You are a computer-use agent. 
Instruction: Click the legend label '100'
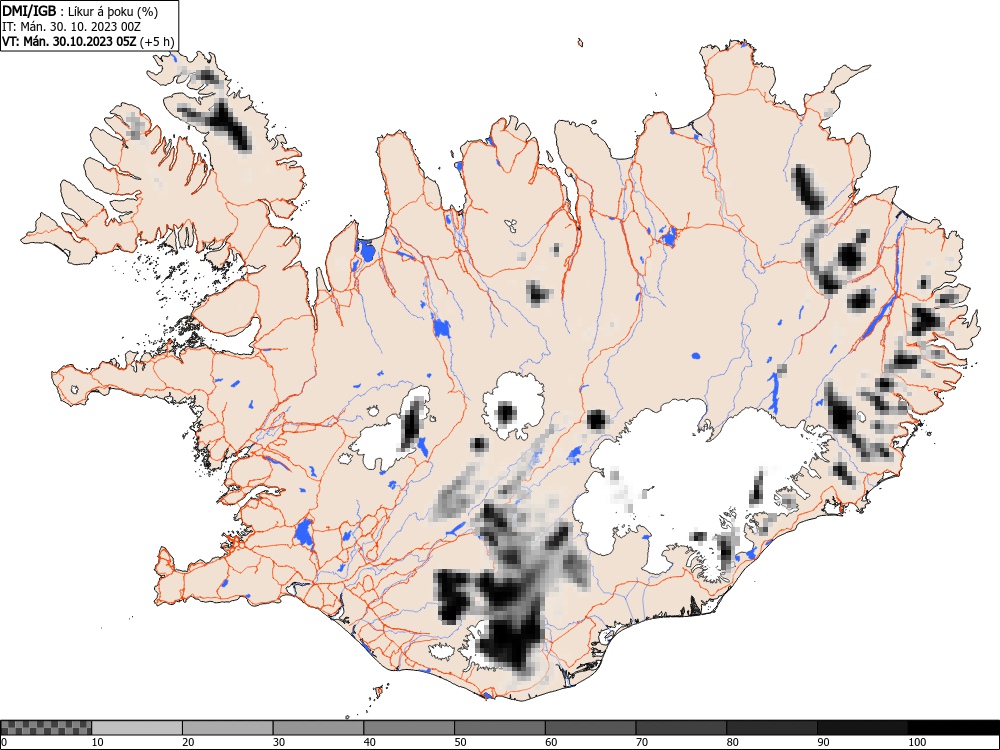[x=916, y=742]
